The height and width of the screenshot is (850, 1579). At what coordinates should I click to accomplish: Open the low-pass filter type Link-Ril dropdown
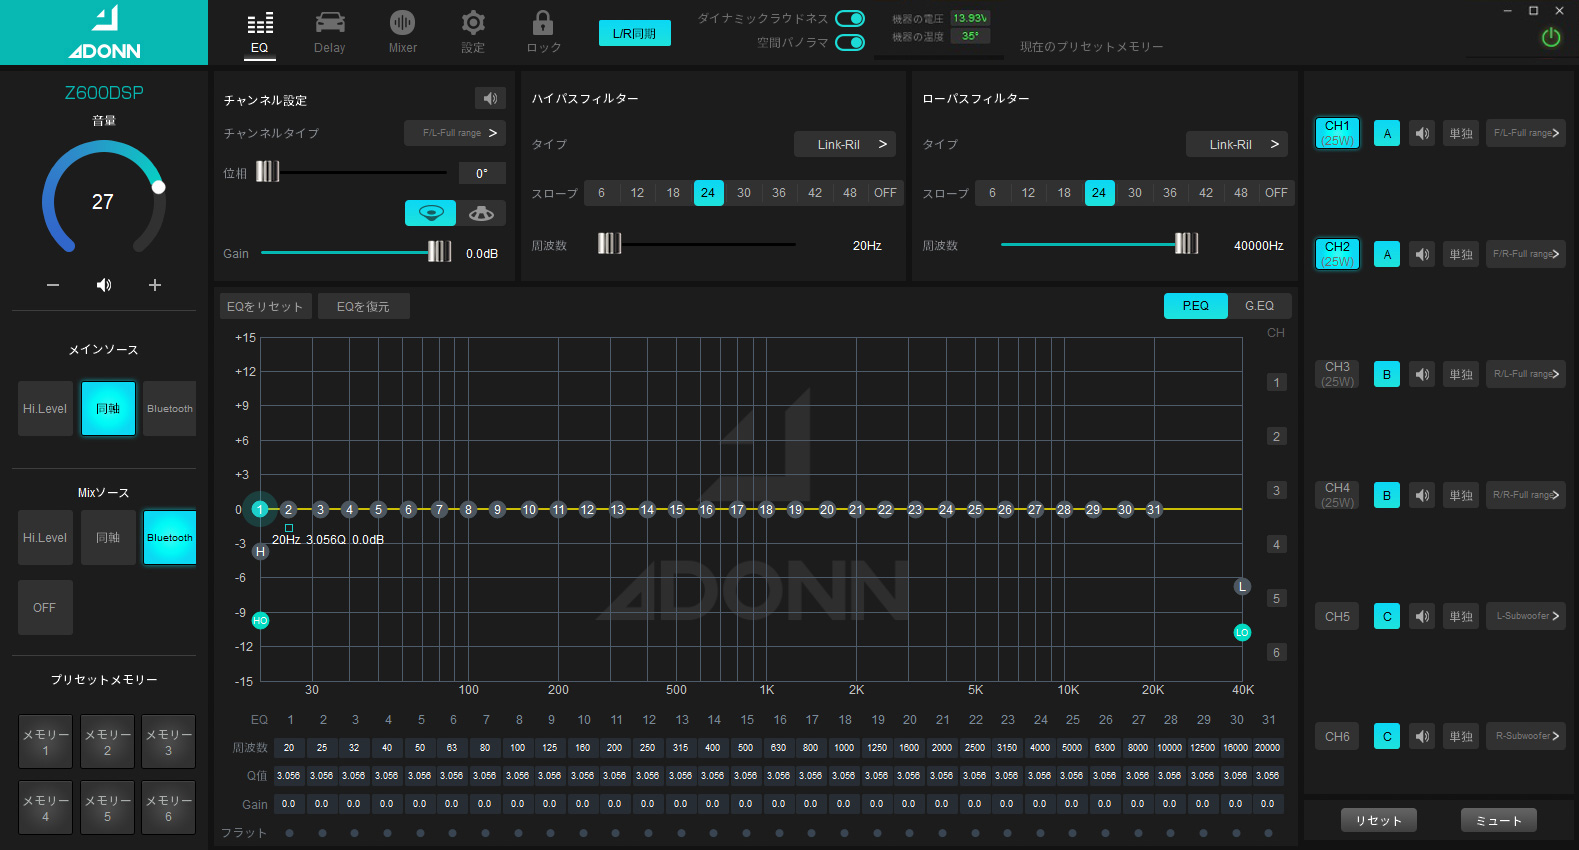coord(1237,144)
